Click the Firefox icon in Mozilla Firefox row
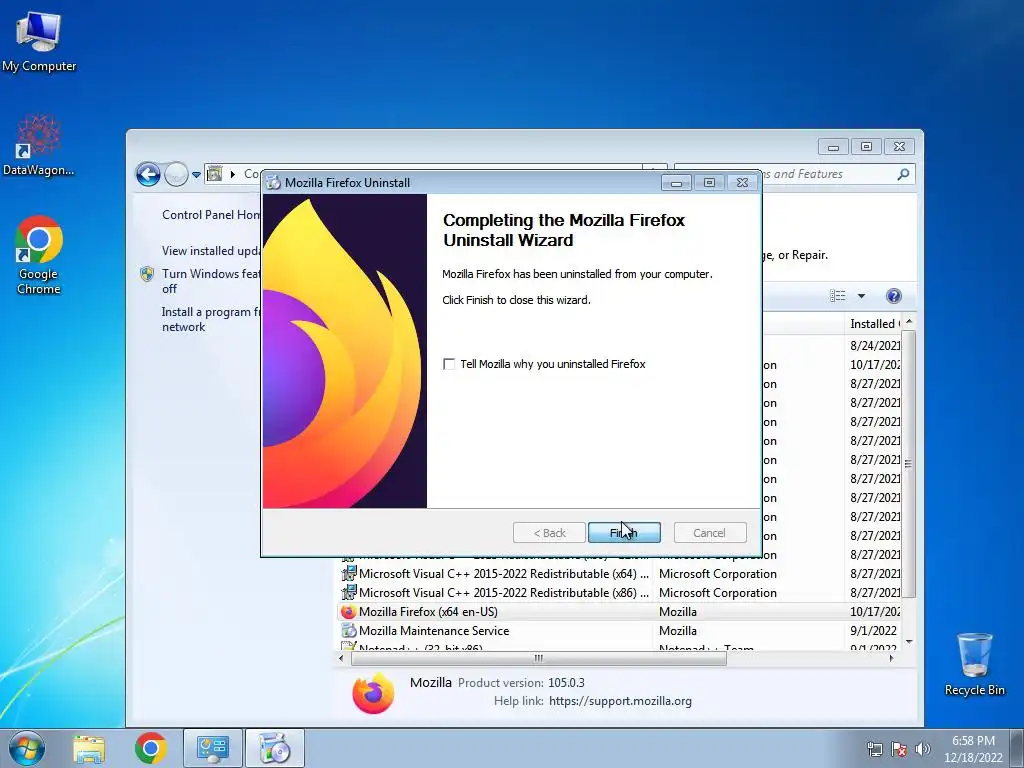1024x768 pixels. click(x=349, y=612)
